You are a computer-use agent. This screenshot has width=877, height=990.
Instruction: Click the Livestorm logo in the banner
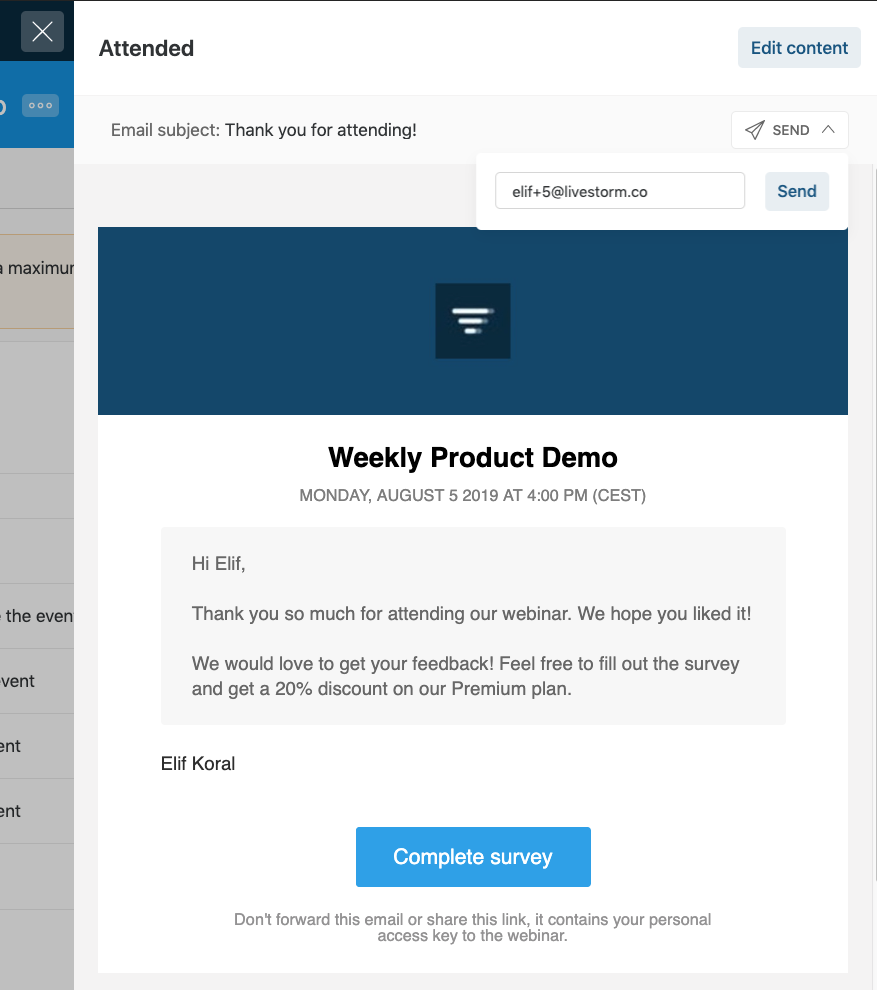[x=473, y=321]
